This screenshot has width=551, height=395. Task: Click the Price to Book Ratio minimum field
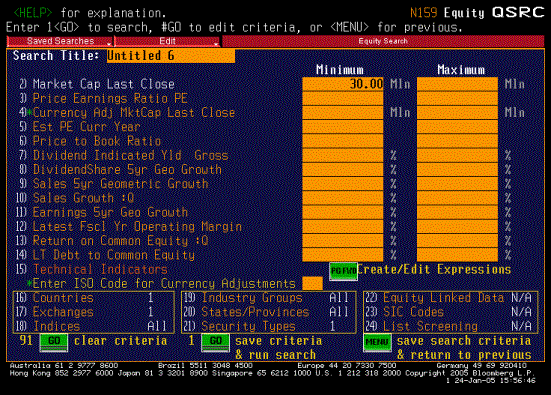(343, 141)
